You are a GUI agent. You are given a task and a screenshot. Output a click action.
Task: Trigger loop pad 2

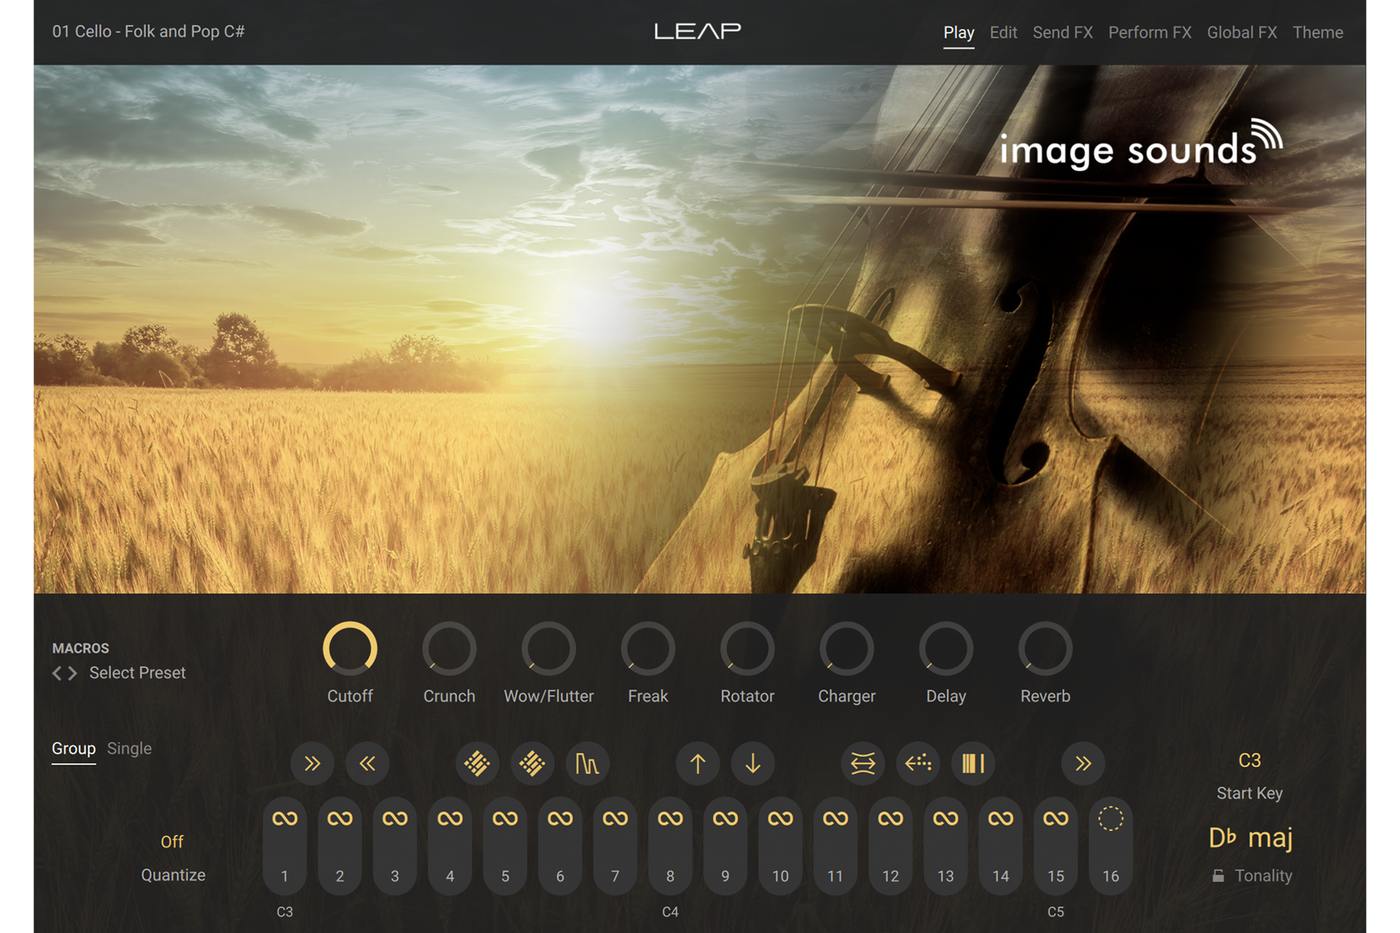(x=340, y=846)
